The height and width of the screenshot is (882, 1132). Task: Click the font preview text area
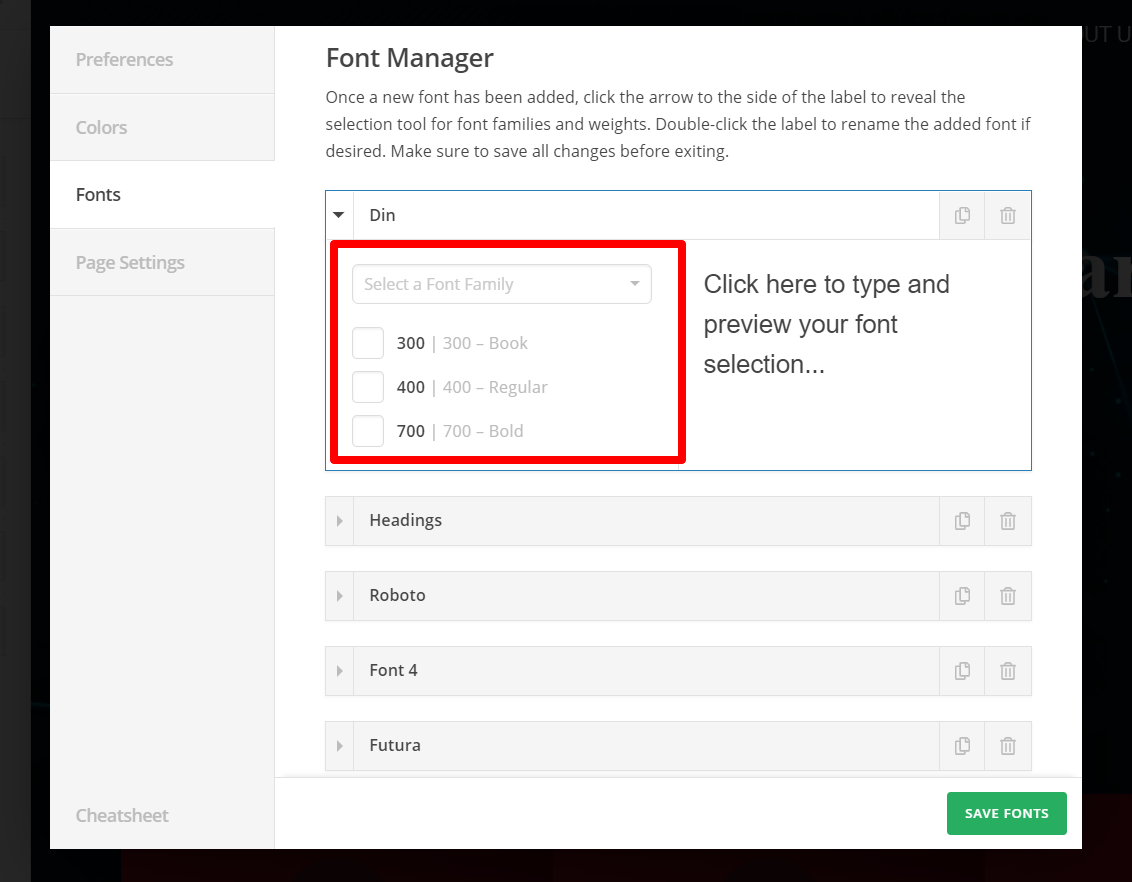[826, 324]
